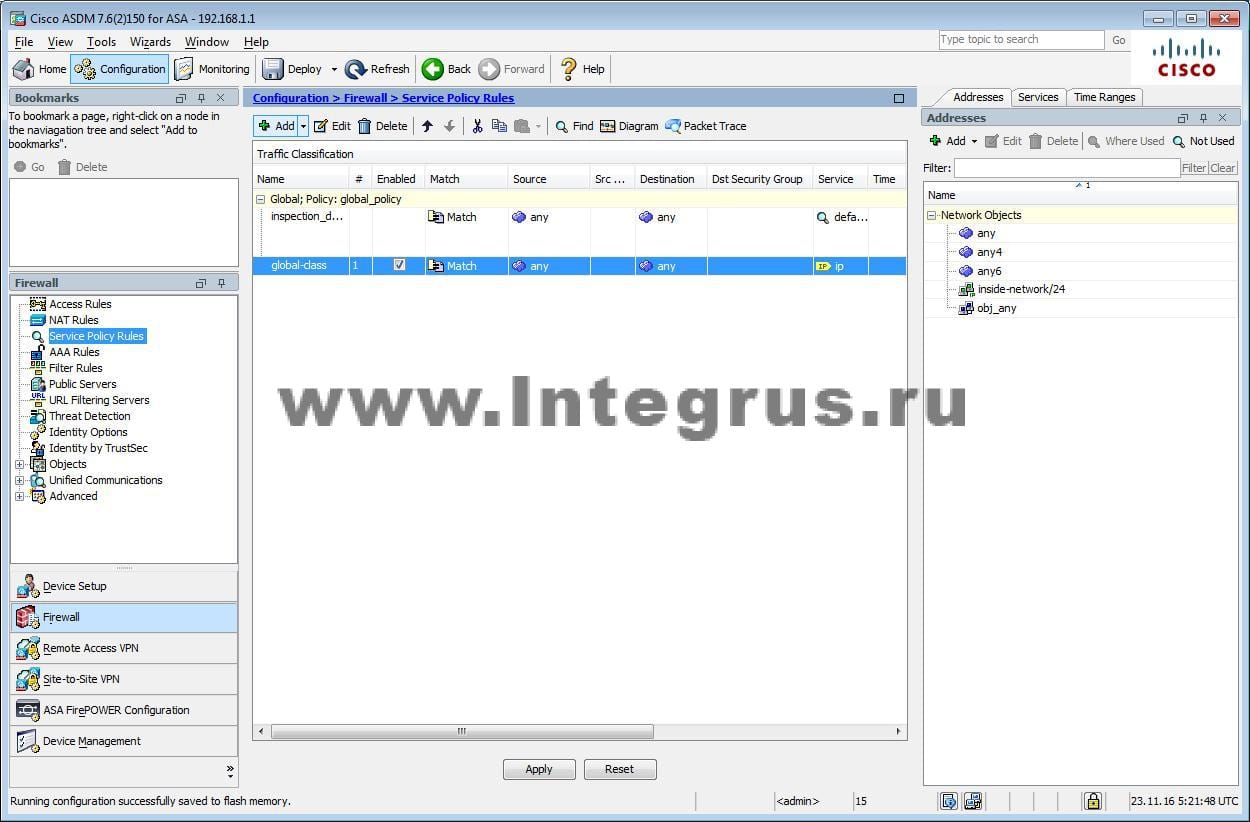This screenshot has height=822, width=1250.
Task: Move rule down with arrow icon
Action: coord(449,126)
